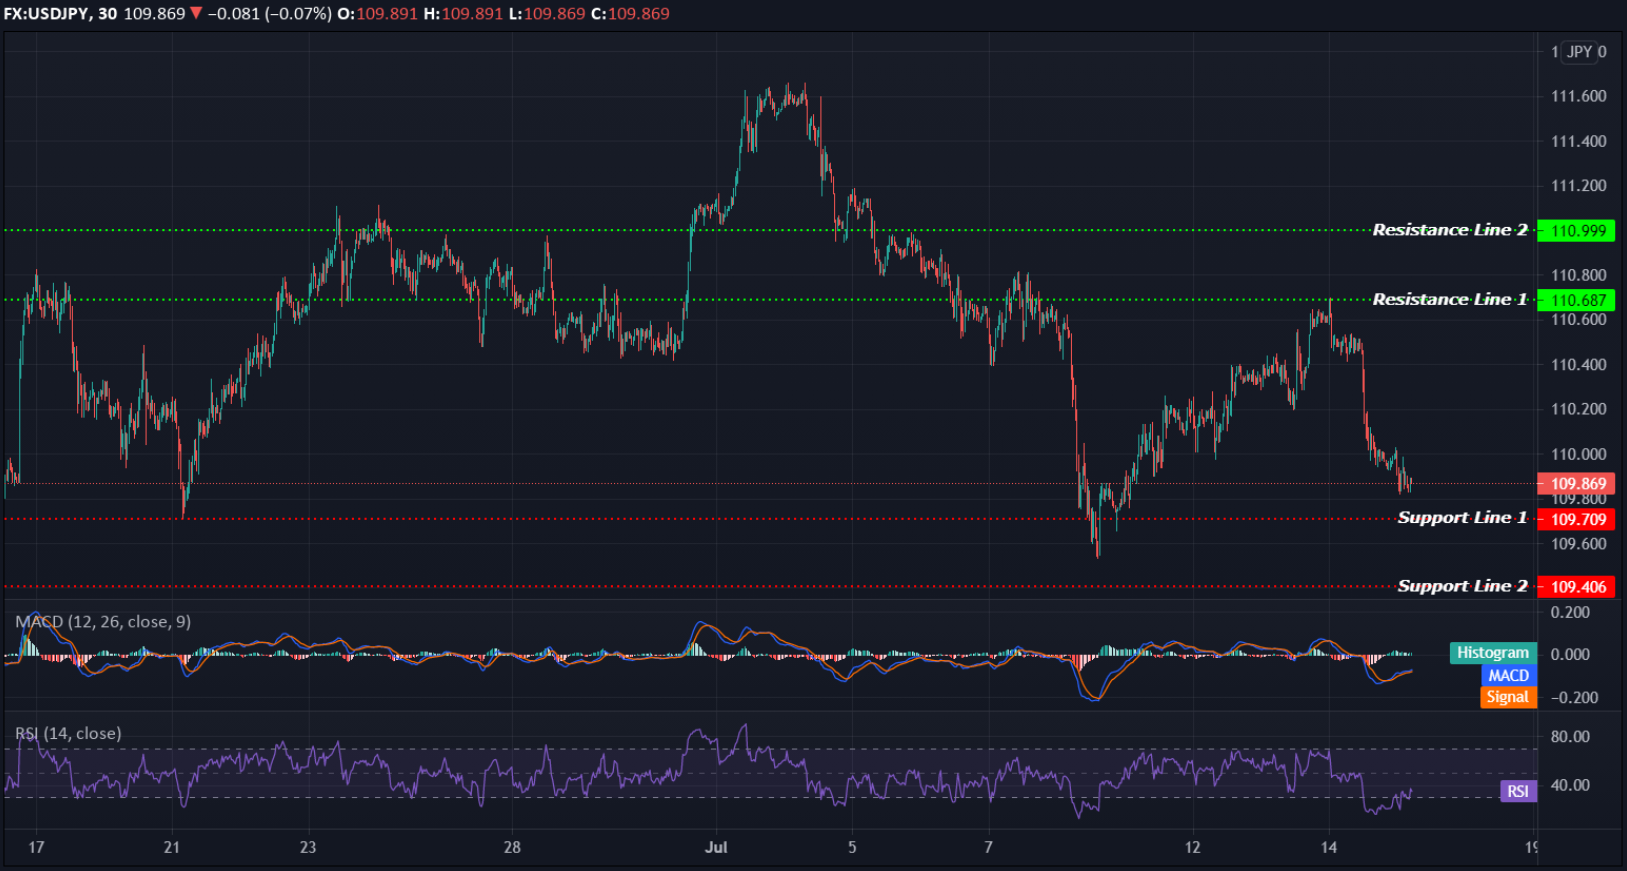Click the Histogram legend tag

pos(1492,653)
